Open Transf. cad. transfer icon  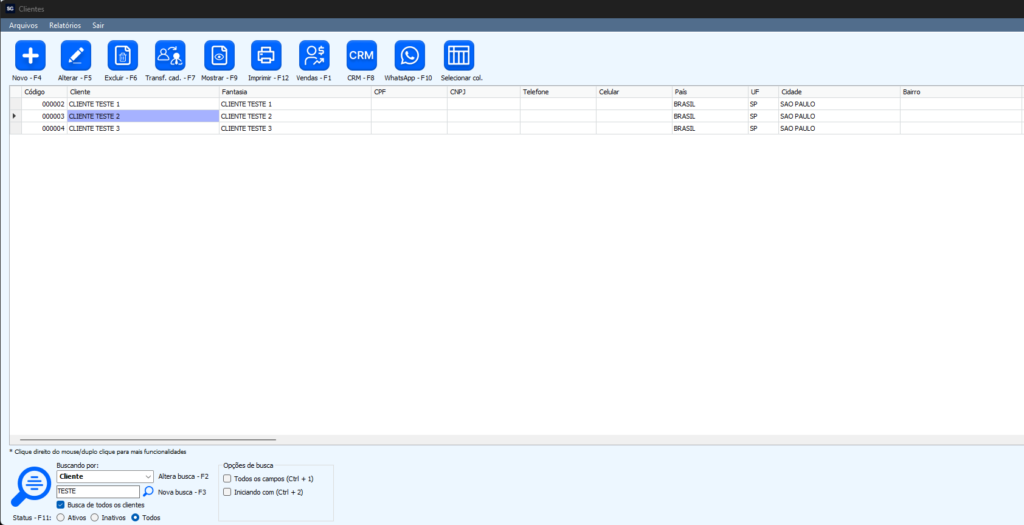pos(170,56)
